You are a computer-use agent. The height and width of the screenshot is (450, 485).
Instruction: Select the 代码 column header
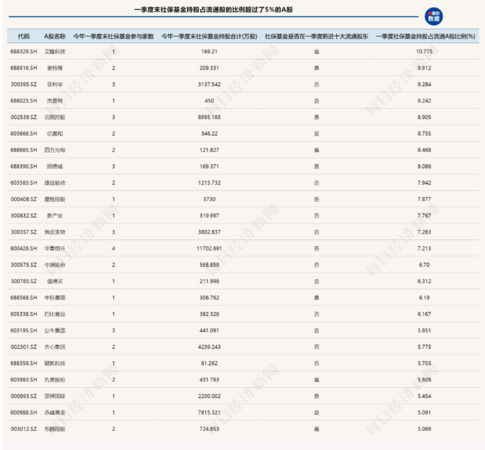24,36
